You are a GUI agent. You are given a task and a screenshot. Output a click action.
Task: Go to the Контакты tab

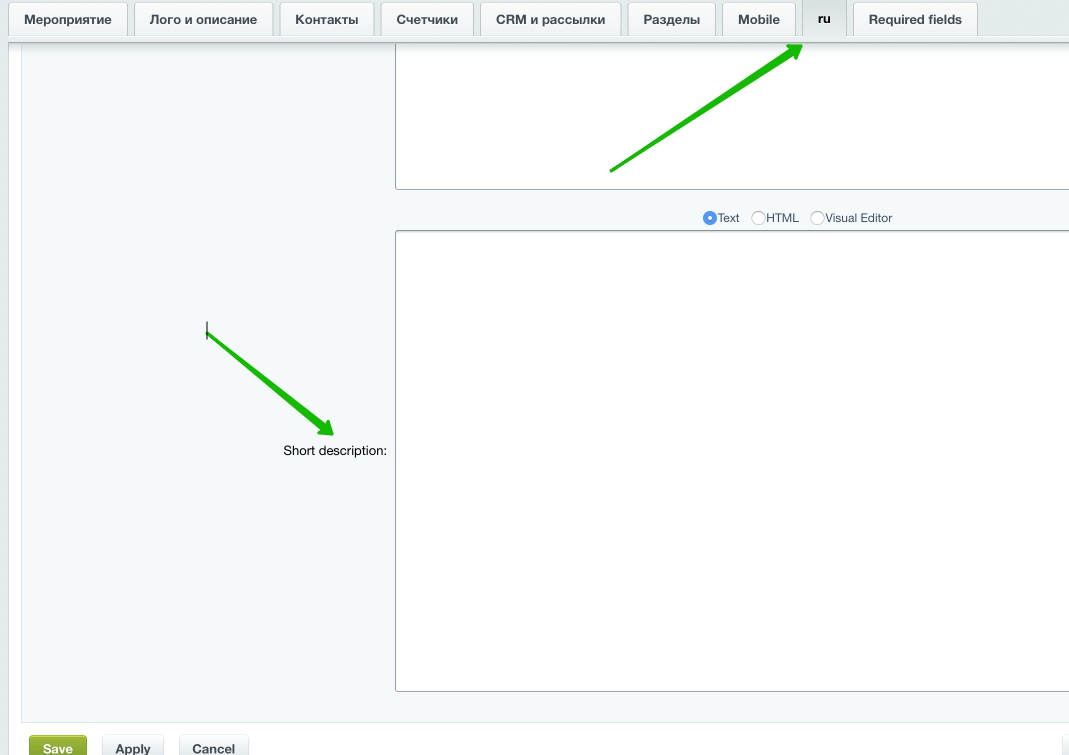[326, 19]
